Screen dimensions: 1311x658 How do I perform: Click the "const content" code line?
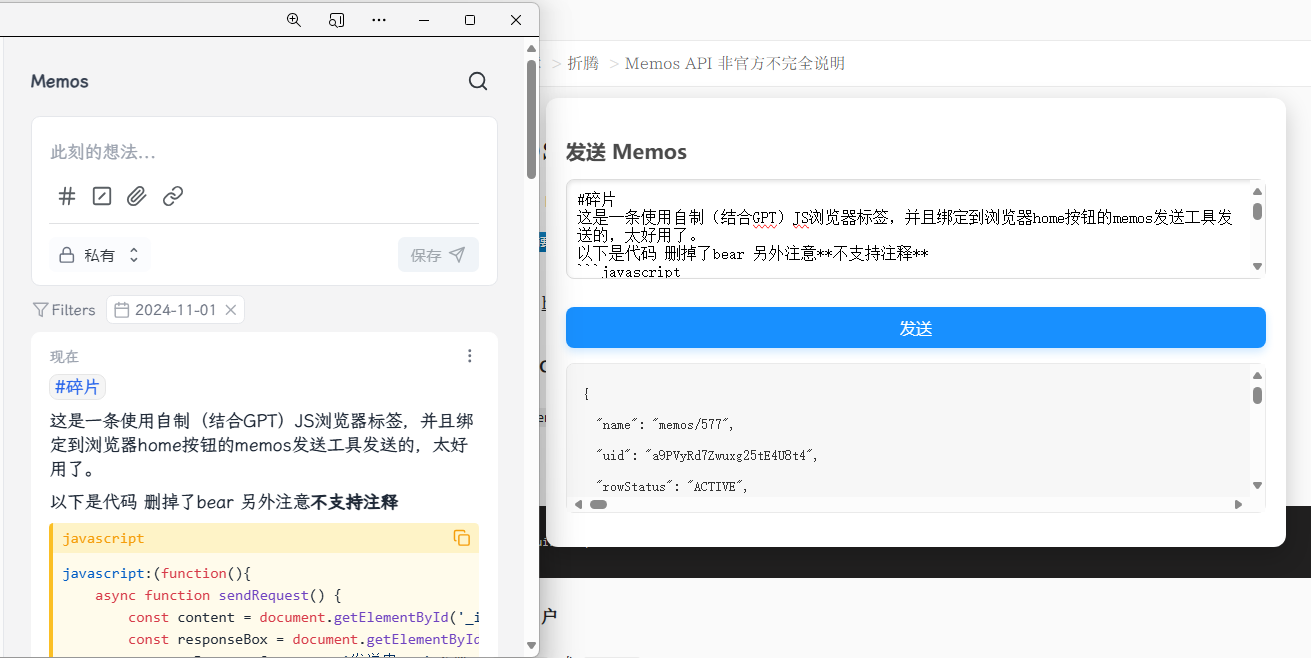click(x=303, y=617)
